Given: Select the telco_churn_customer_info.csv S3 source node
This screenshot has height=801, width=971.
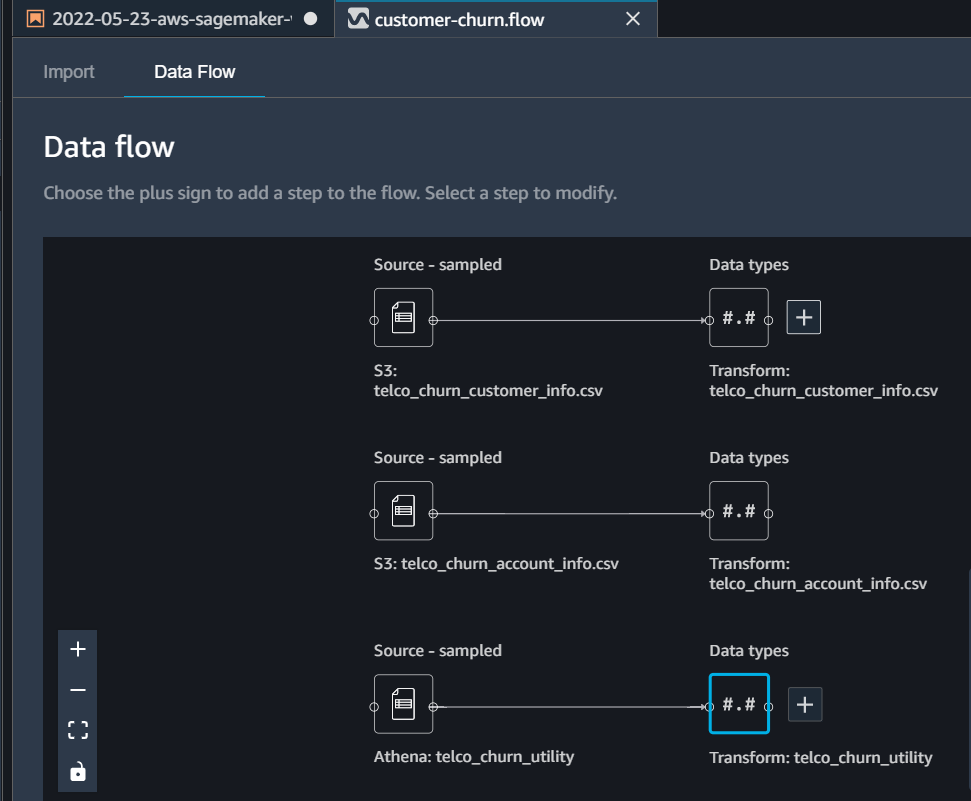Looking at the screenshot, I should tap(403, 318).
